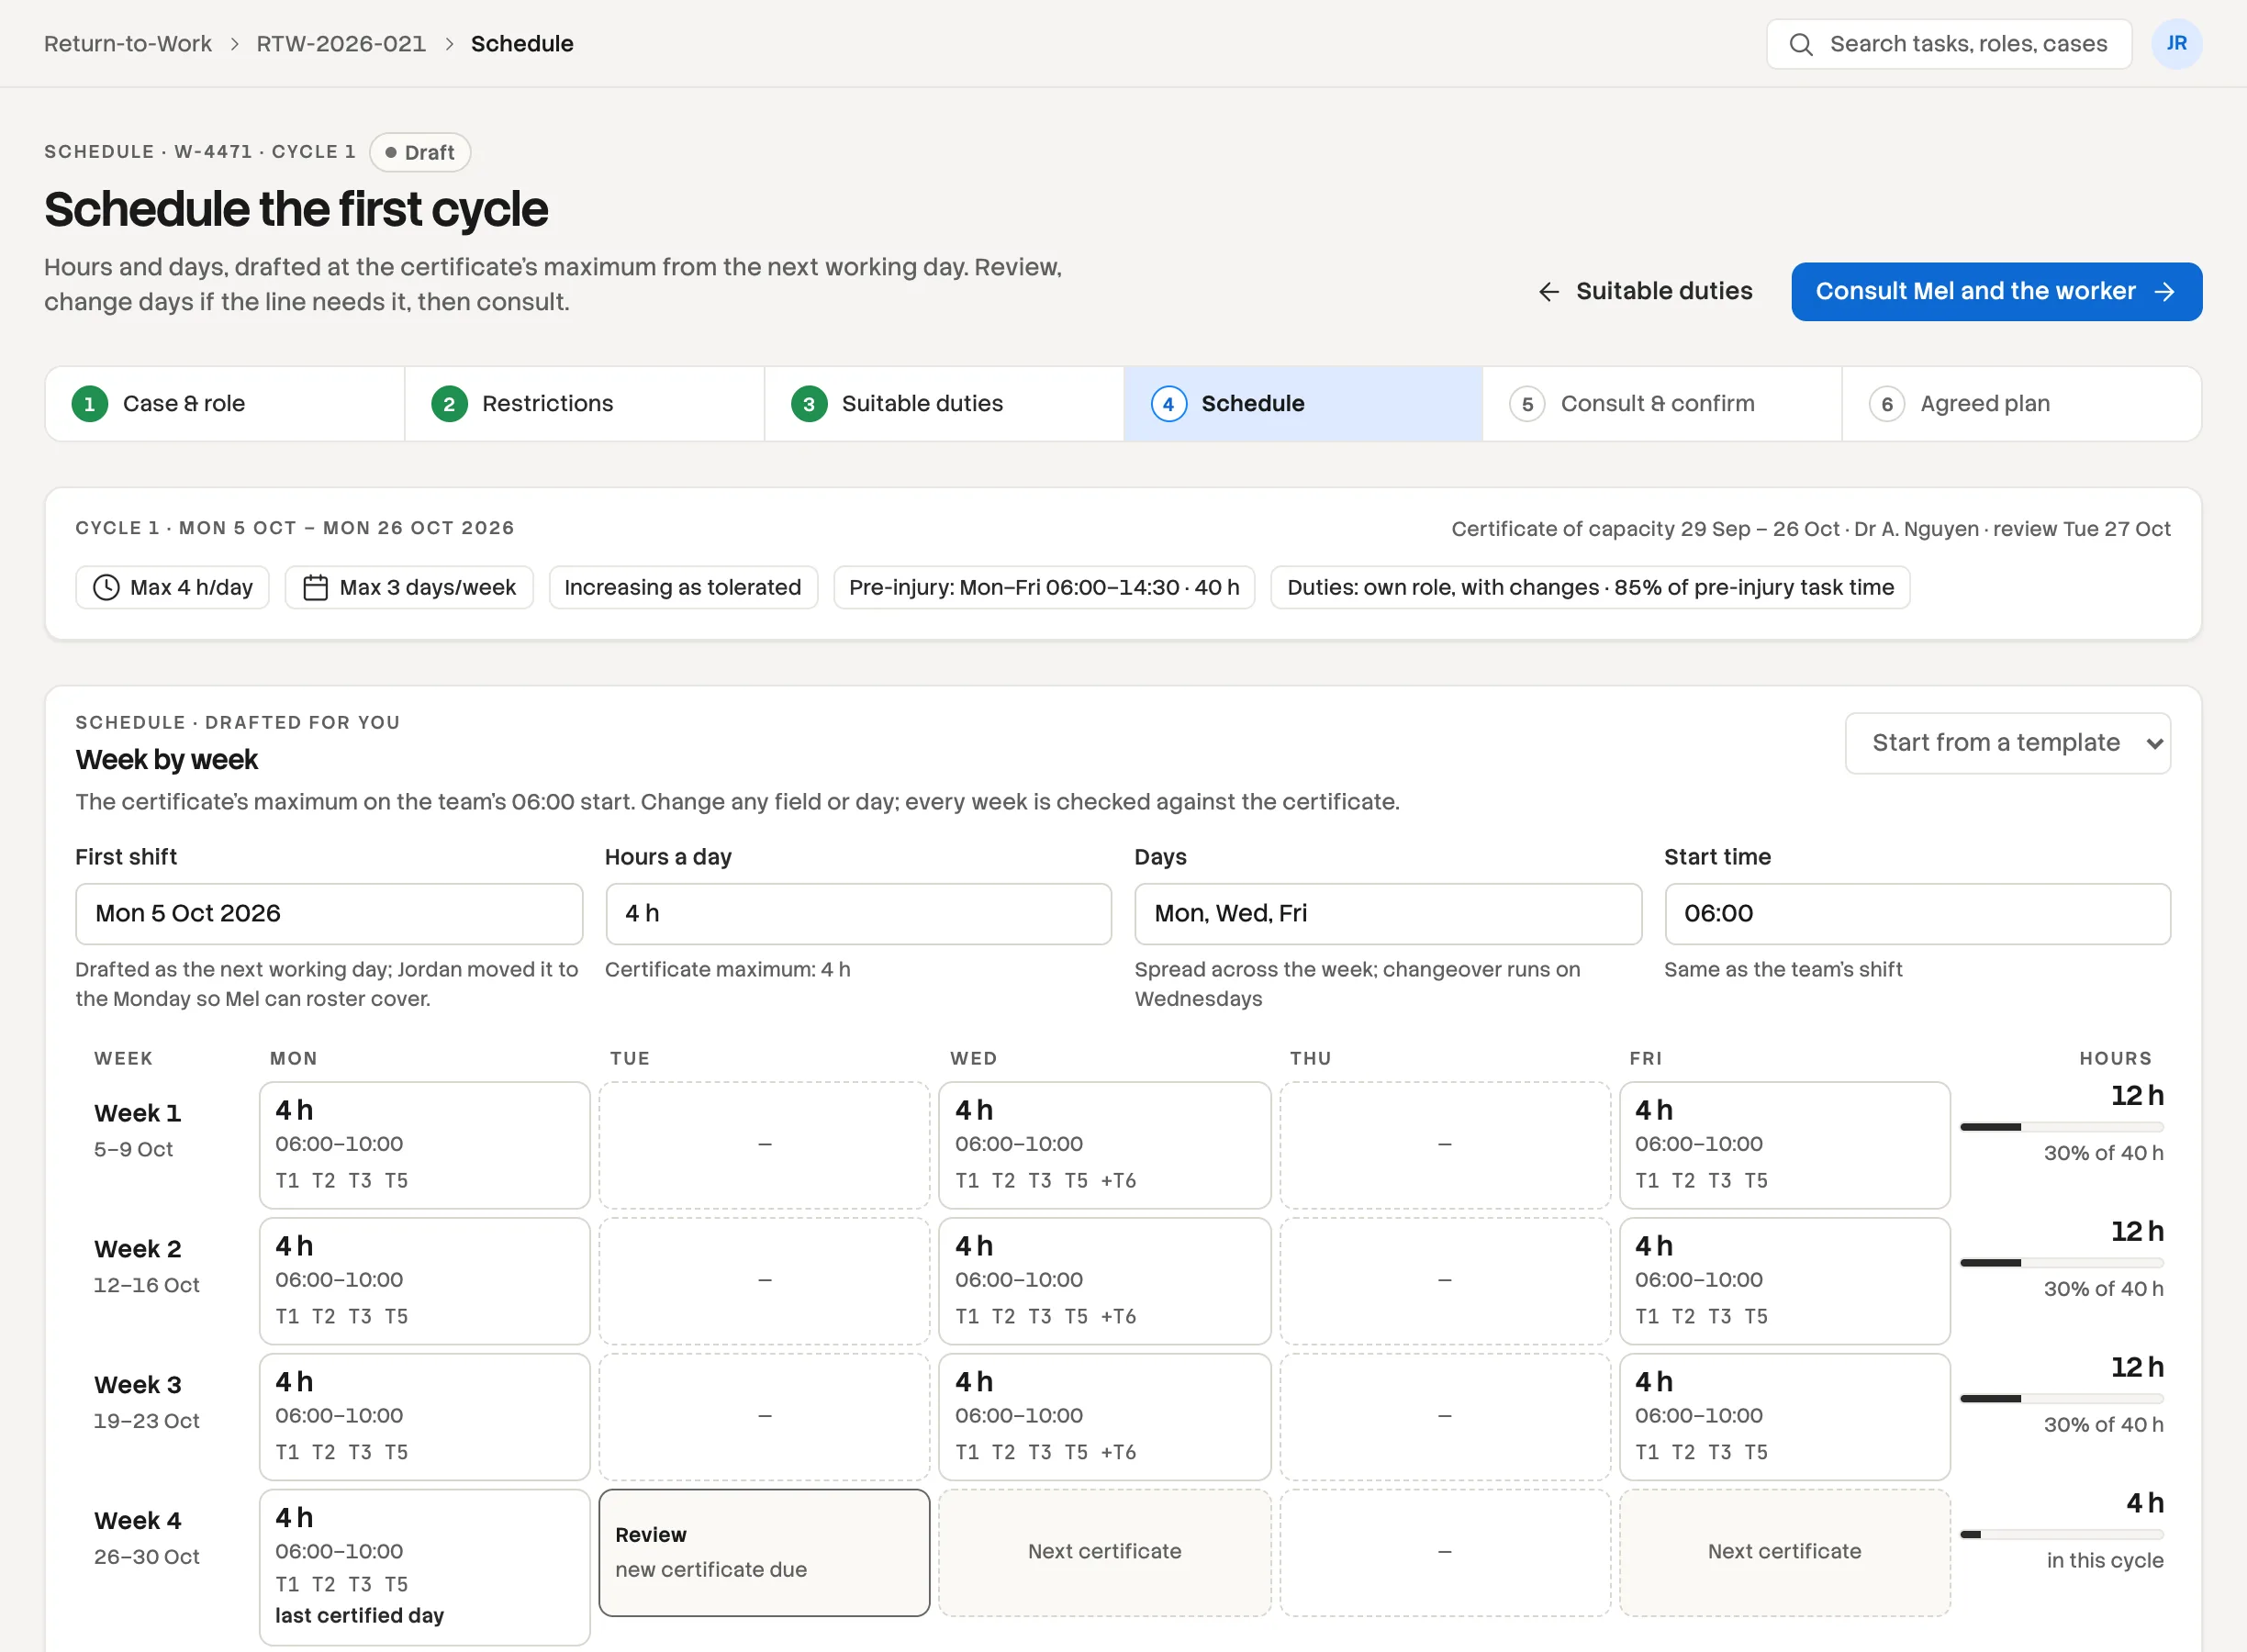This screenshot has height=1652, width=2247.
Task: Open the Week 4 Review new certificate due cell
Action: tap(765, 1552)
